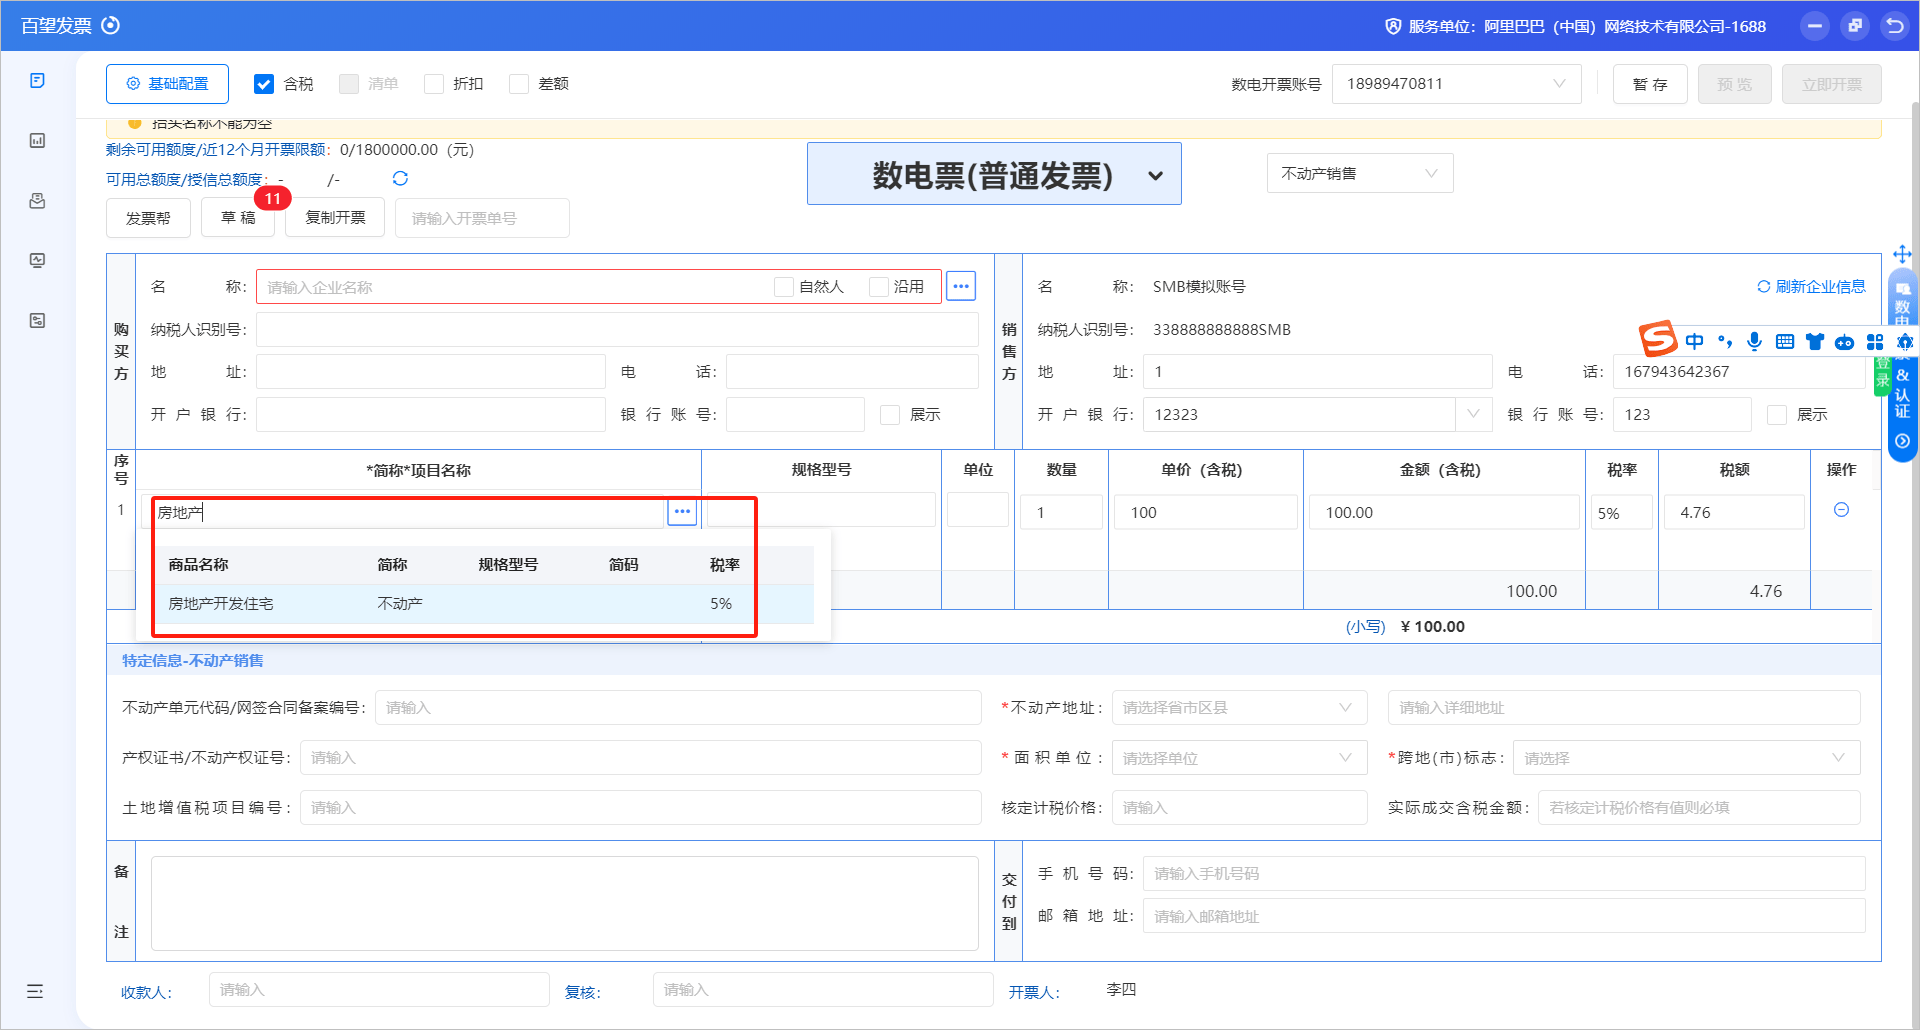1920x1030 pixels.
Task: Switch Sogou input language 中 icon
Action: click(1694, 341)
